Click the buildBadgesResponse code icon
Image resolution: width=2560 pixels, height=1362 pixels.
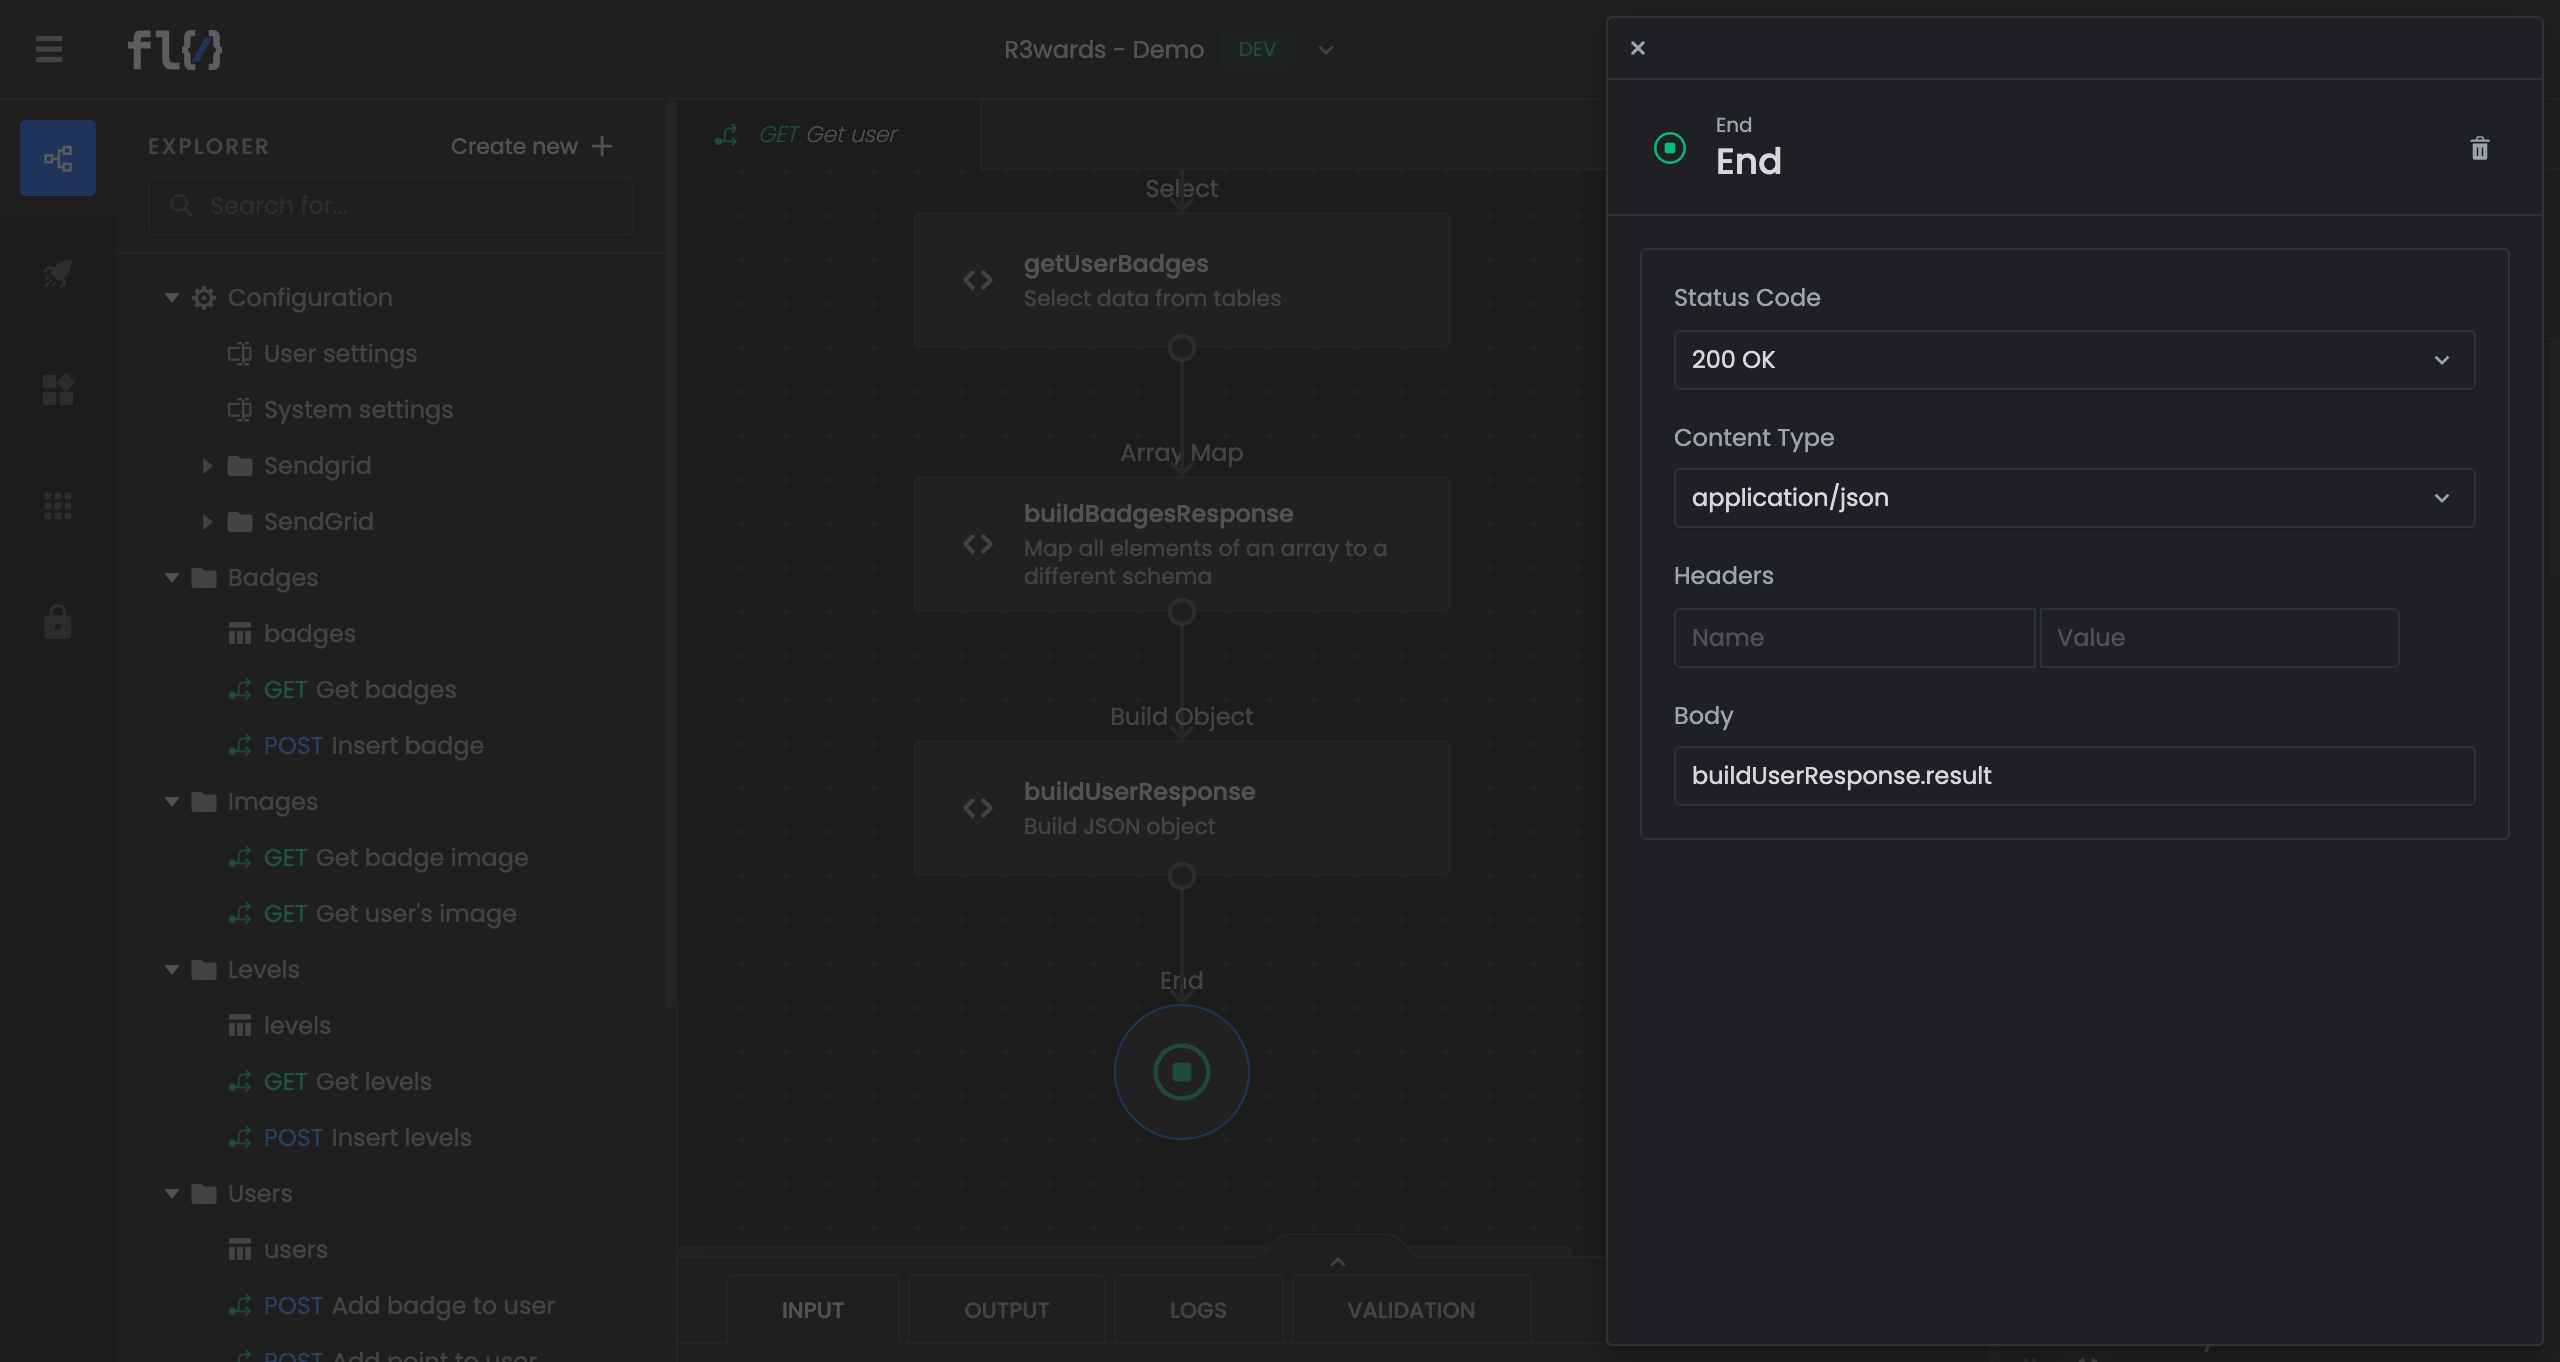978,544
